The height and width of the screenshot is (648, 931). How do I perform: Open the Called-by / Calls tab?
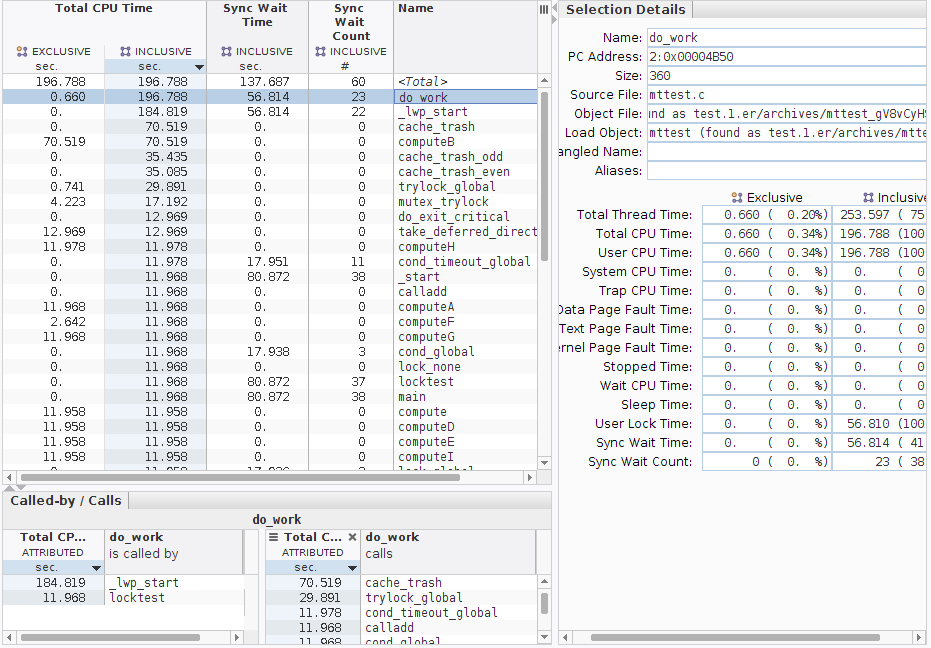pyautogui.click(x=66, y=501)
